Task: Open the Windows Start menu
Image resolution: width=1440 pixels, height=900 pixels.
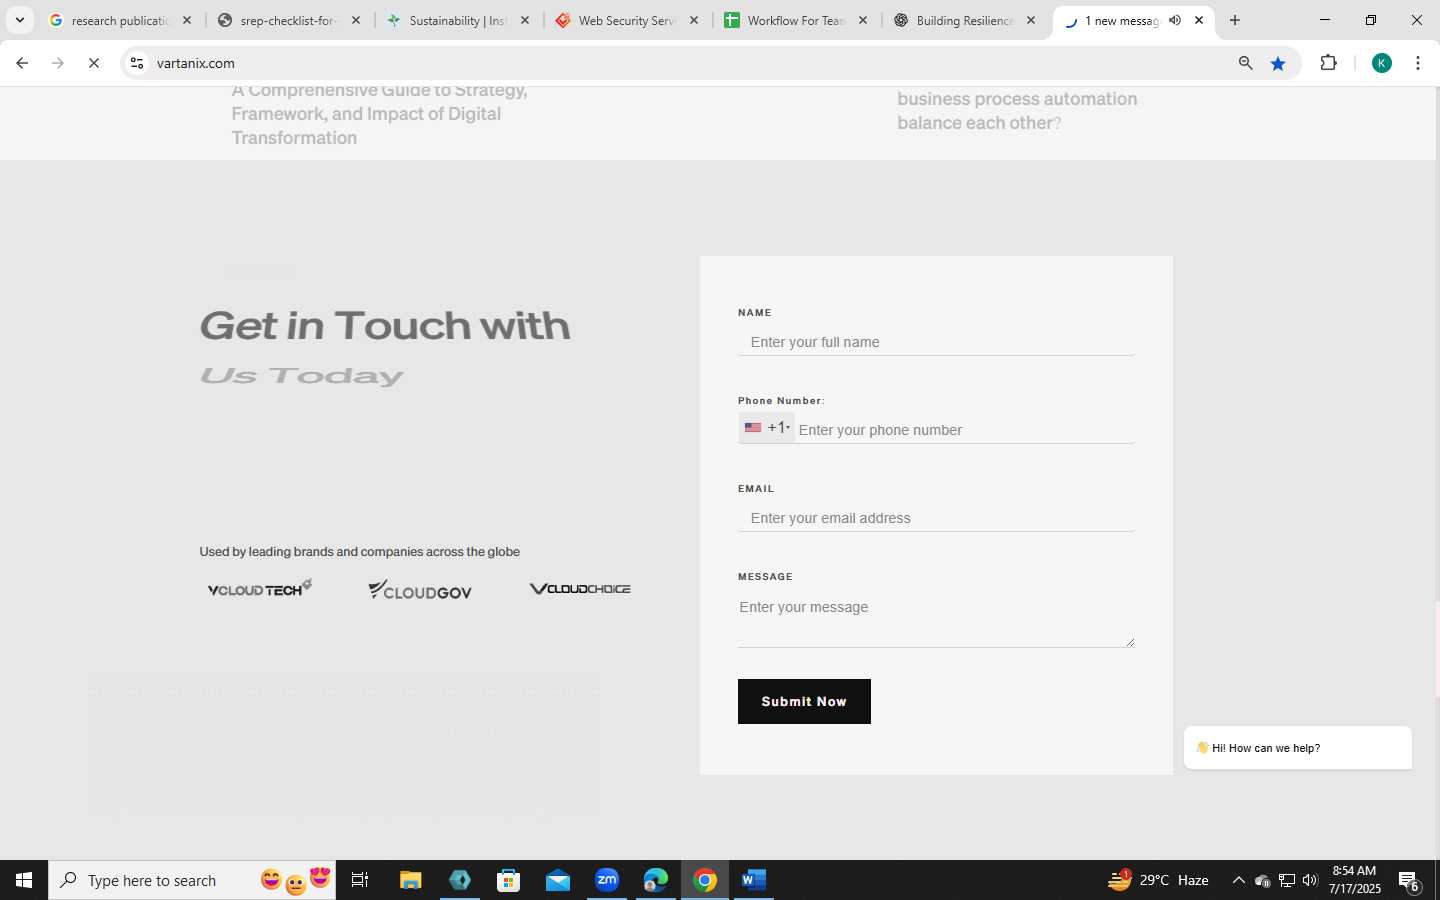Action: 24,880
